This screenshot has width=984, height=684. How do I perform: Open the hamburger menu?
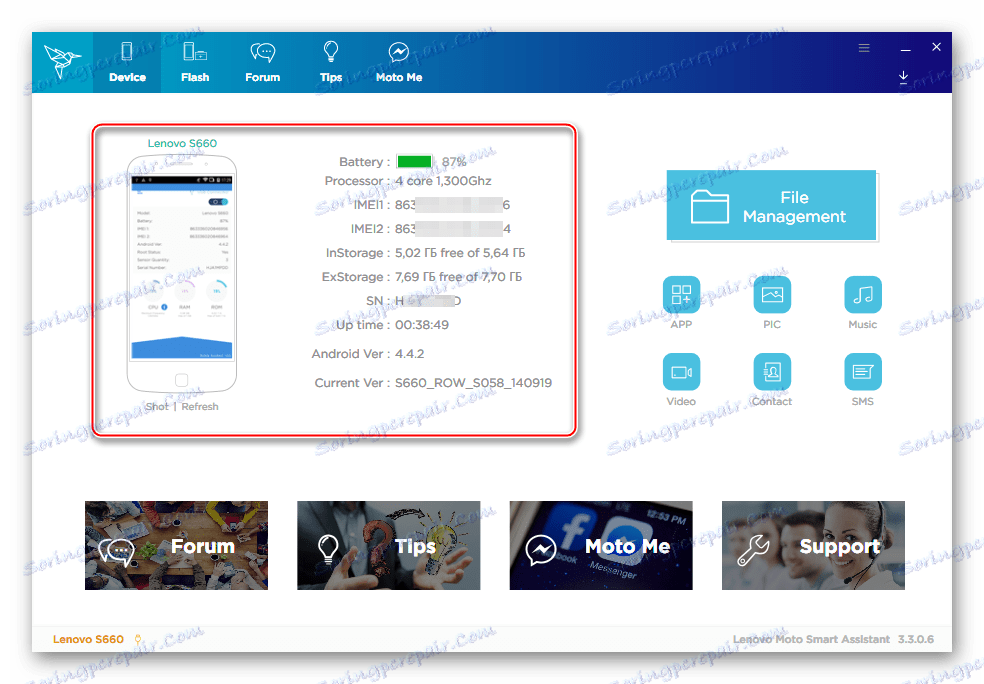coord(863,47)
